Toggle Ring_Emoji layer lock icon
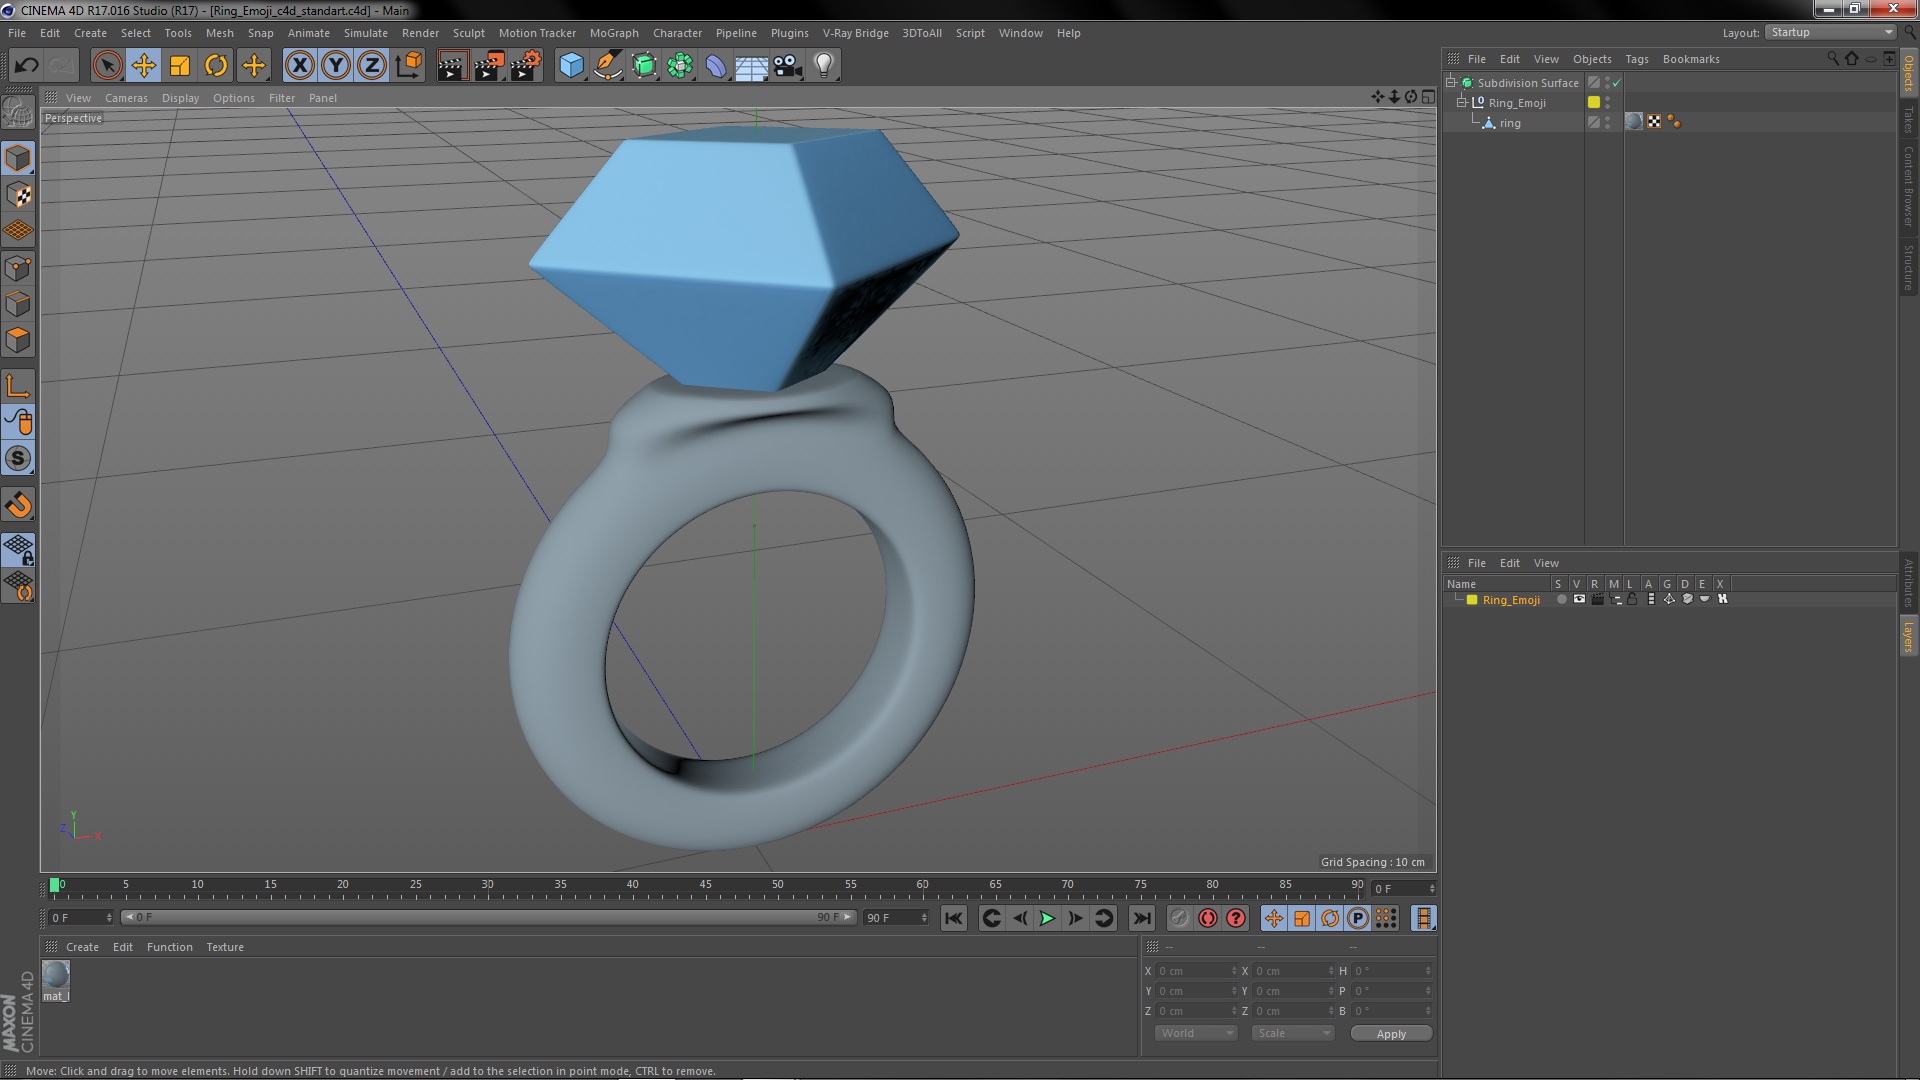Image resolution: width=1920 pixels, height=1080 pixels. coord(1632,600)
